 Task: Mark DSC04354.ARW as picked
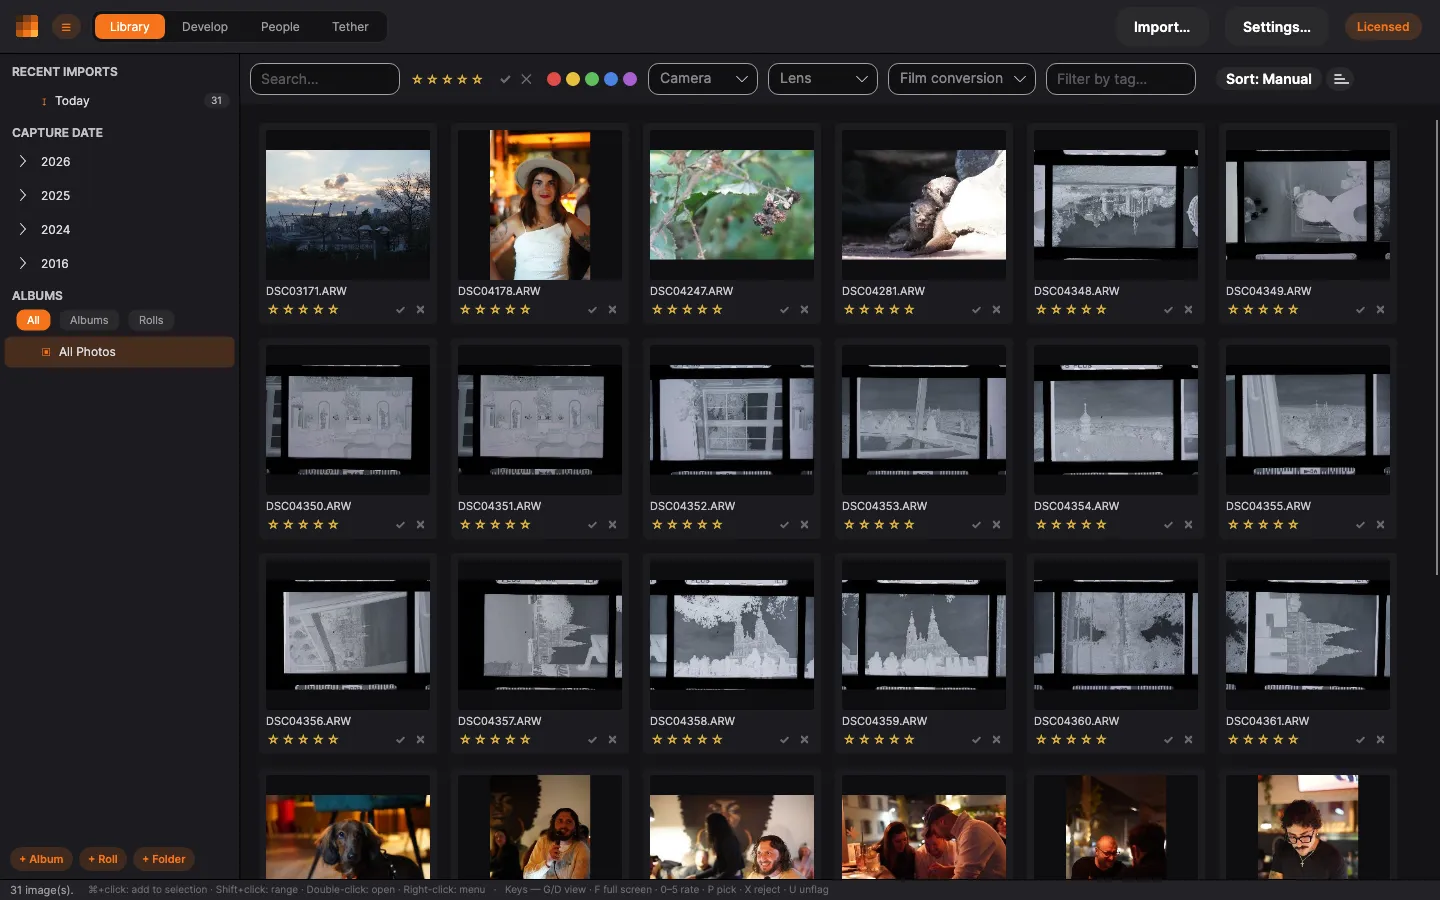click(x=1168, y=525)
